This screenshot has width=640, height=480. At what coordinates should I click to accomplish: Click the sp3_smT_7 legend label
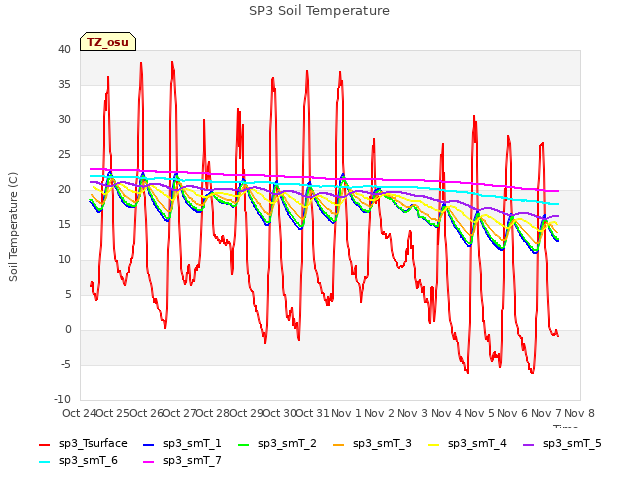[x=192, y=461]
